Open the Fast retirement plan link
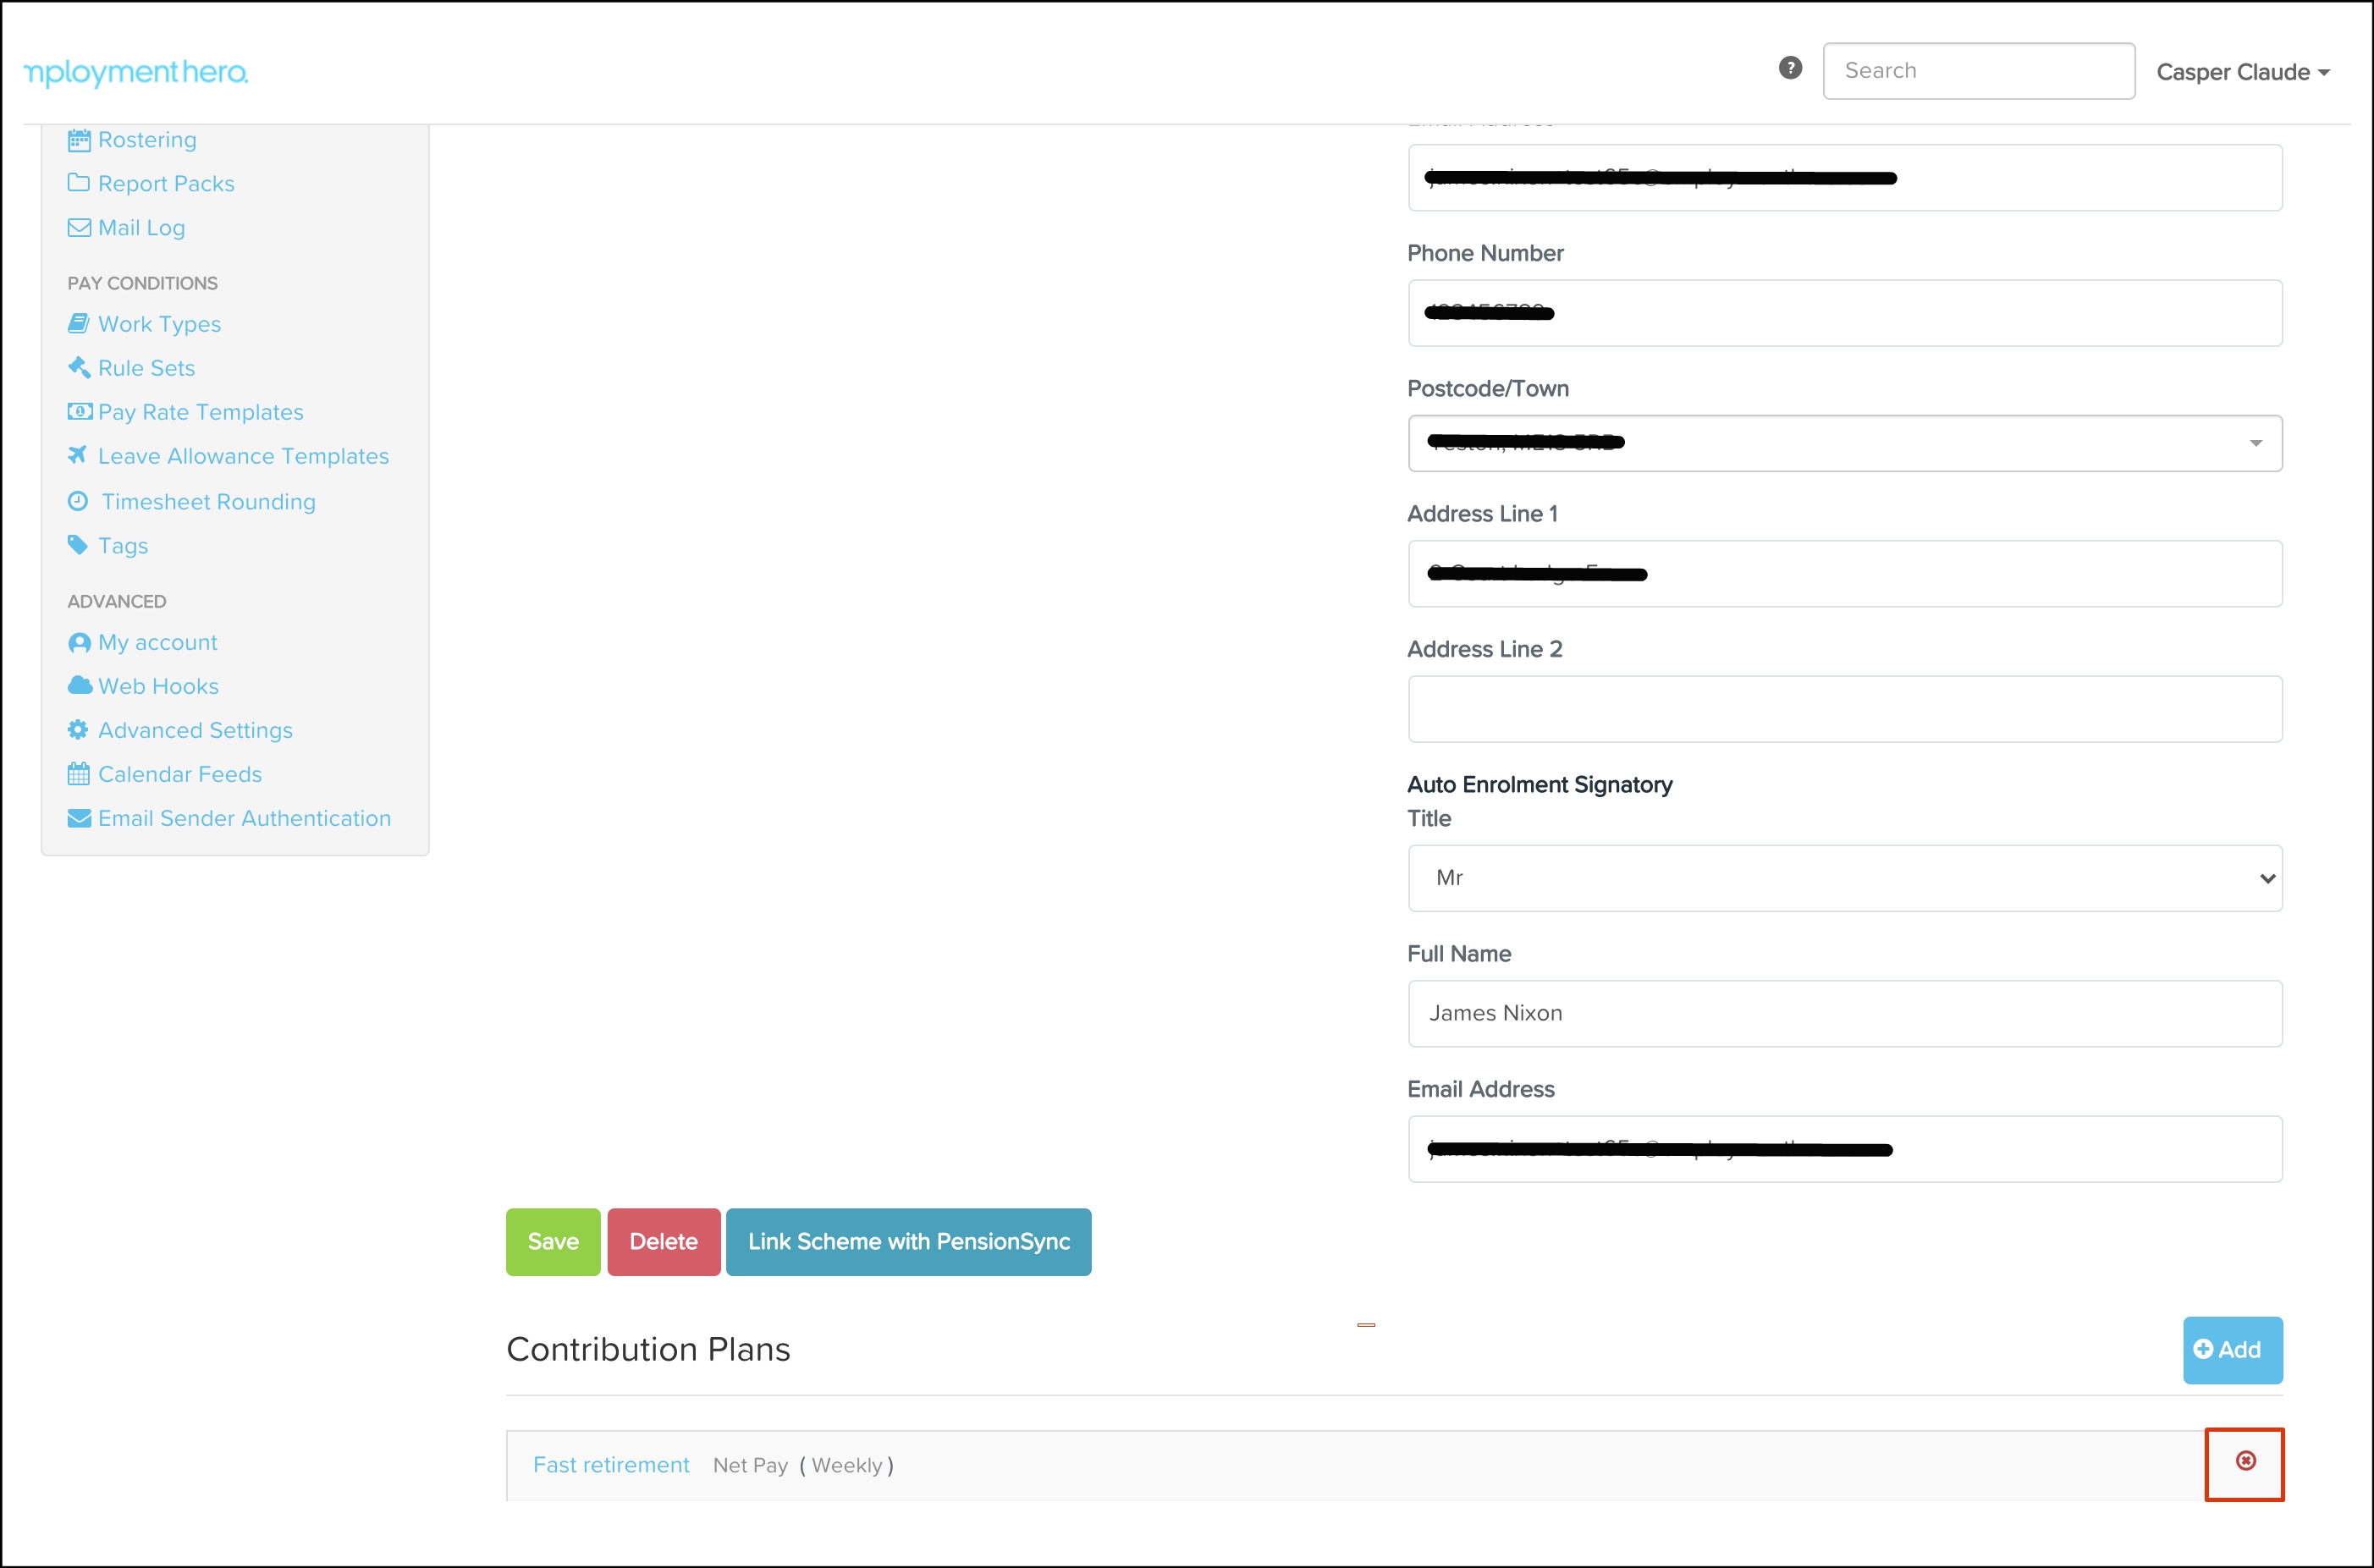The height and width of the screenshot is (1568, 2374). click(611, 1465)
